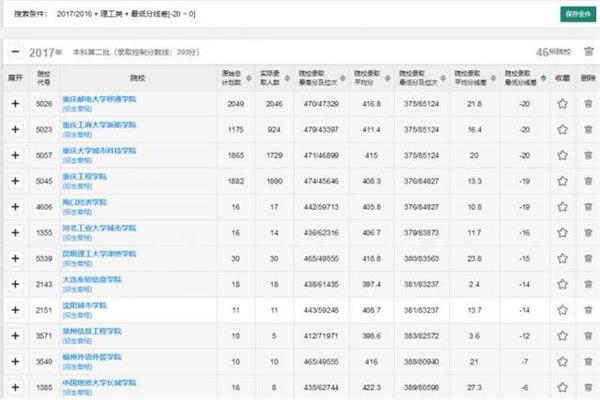This screenshot has height=400, width=600.
Task: Delete row 4606 using its trash icon
Action: tap(588, 207)
